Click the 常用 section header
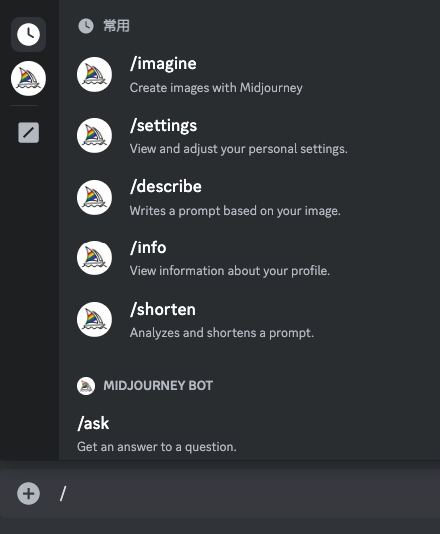 (116, 26)
